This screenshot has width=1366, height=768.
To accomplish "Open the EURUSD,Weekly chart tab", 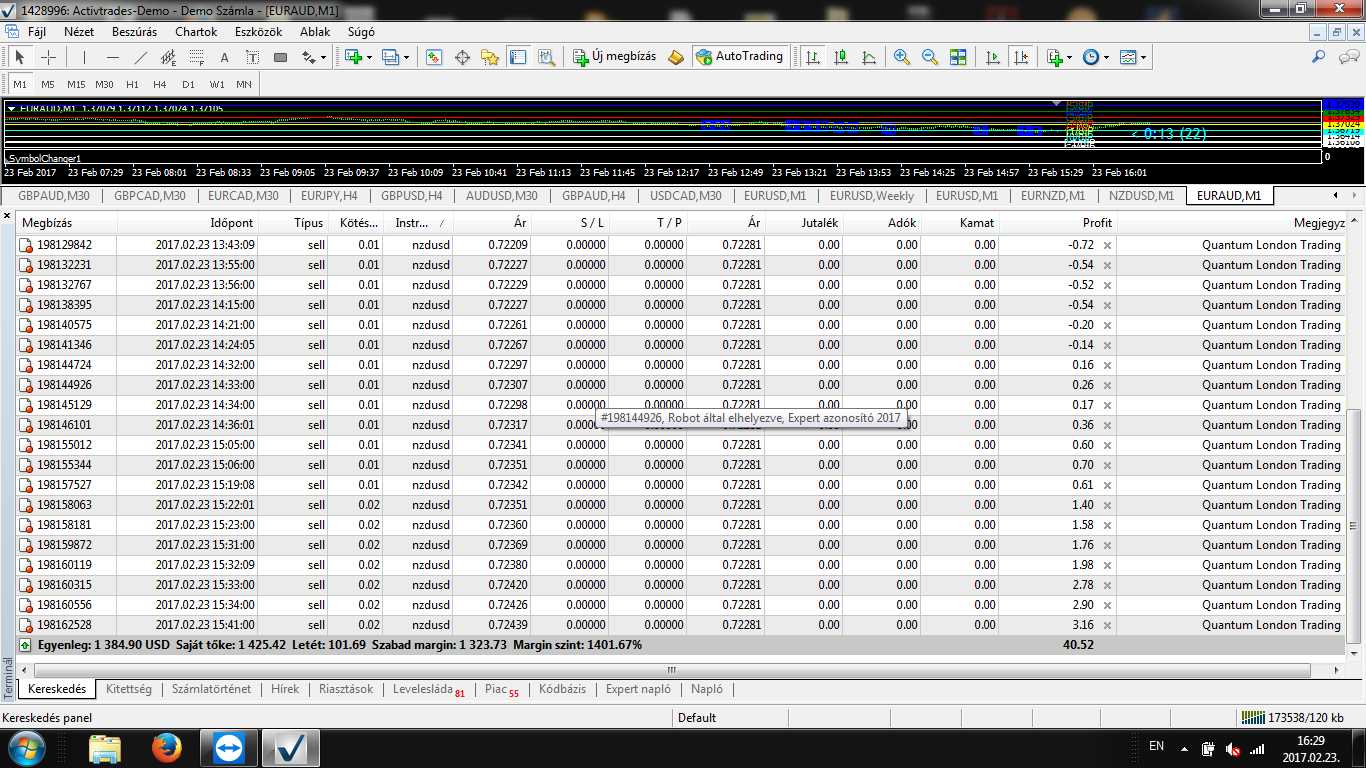I will (872, 196).
